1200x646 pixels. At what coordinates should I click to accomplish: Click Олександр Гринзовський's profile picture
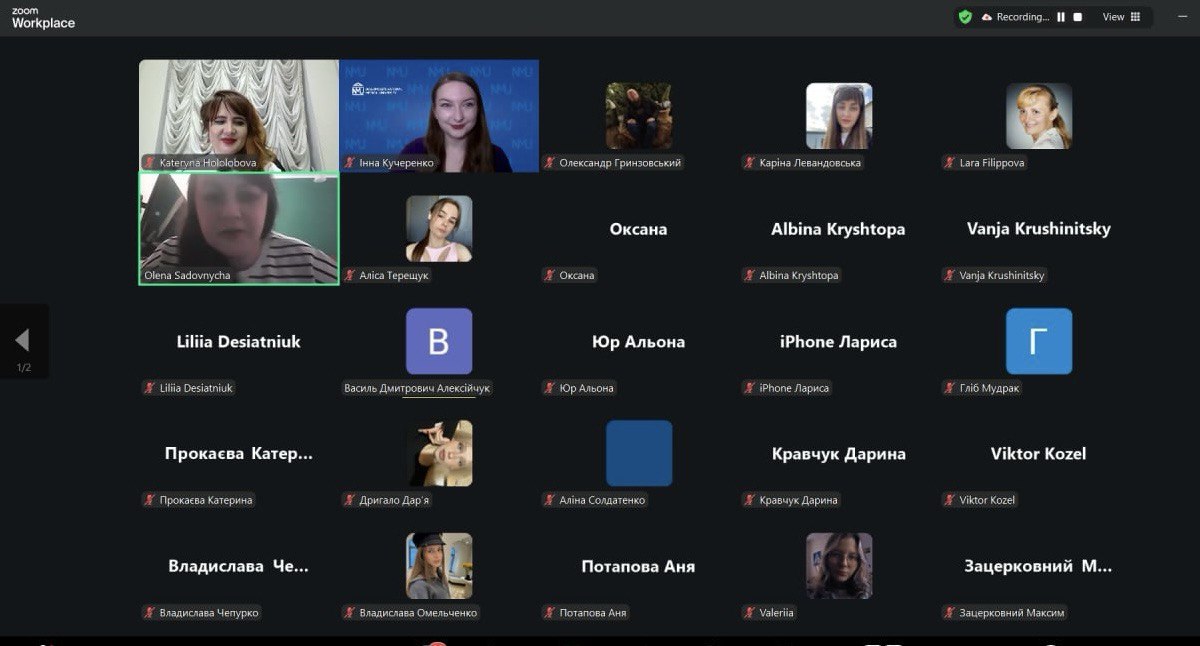coord(639,116)
